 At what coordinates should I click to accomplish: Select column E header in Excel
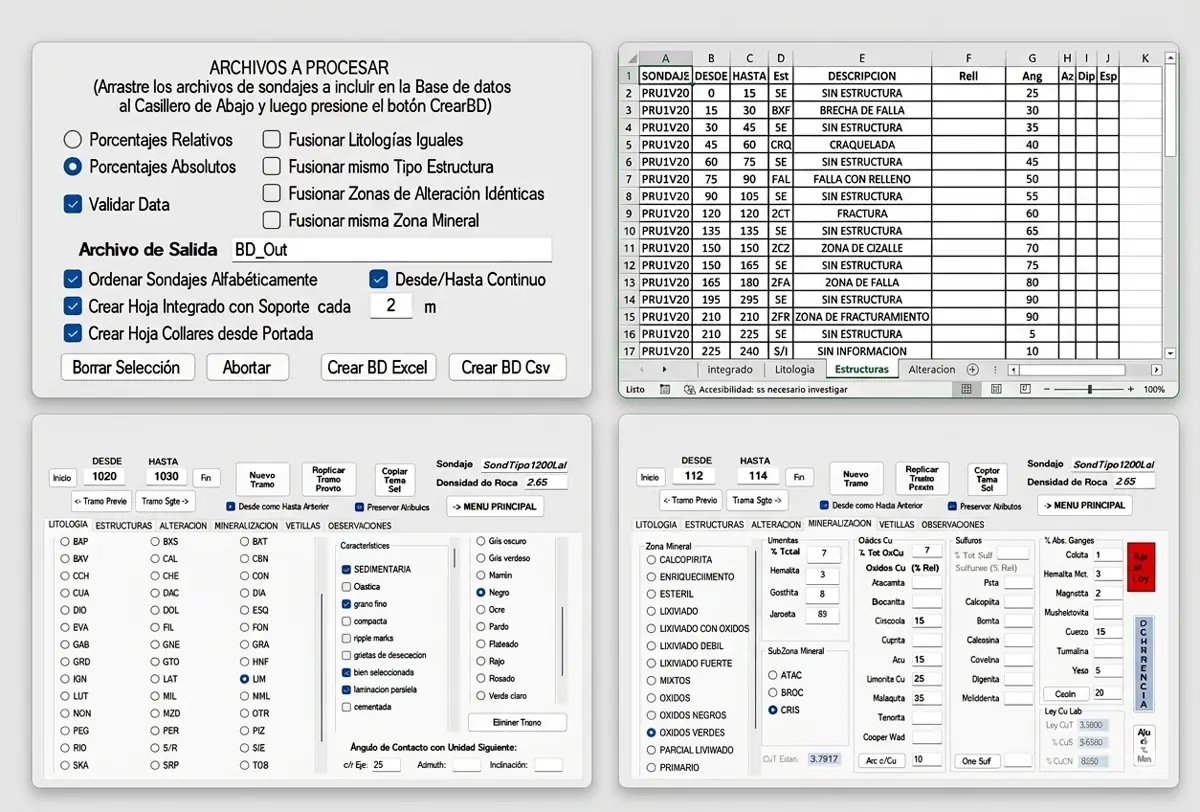[x=862, y=59]
